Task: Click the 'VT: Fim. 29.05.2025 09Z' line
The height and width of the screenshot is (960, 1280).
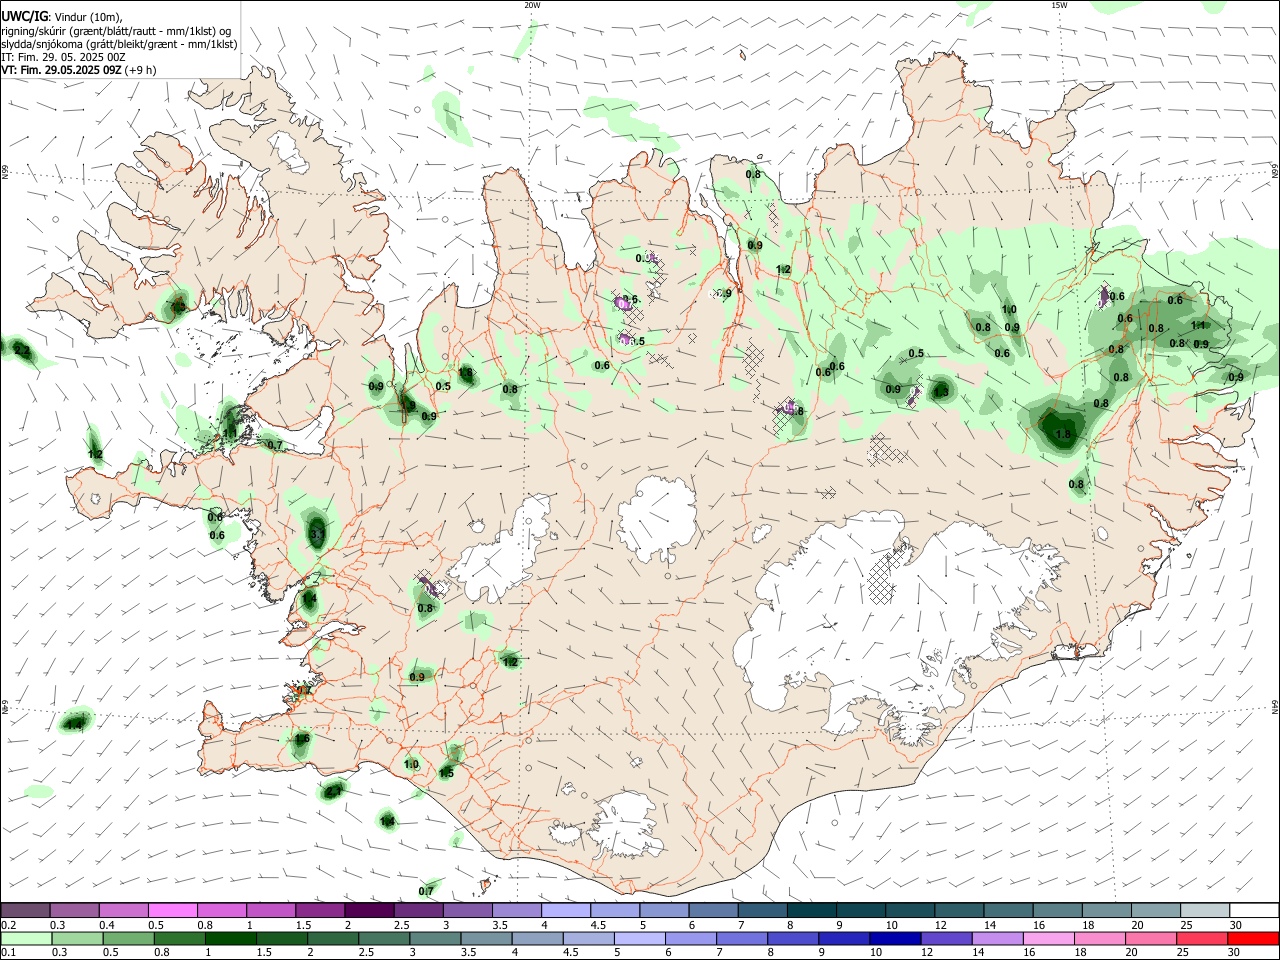Action: [61, 71]
